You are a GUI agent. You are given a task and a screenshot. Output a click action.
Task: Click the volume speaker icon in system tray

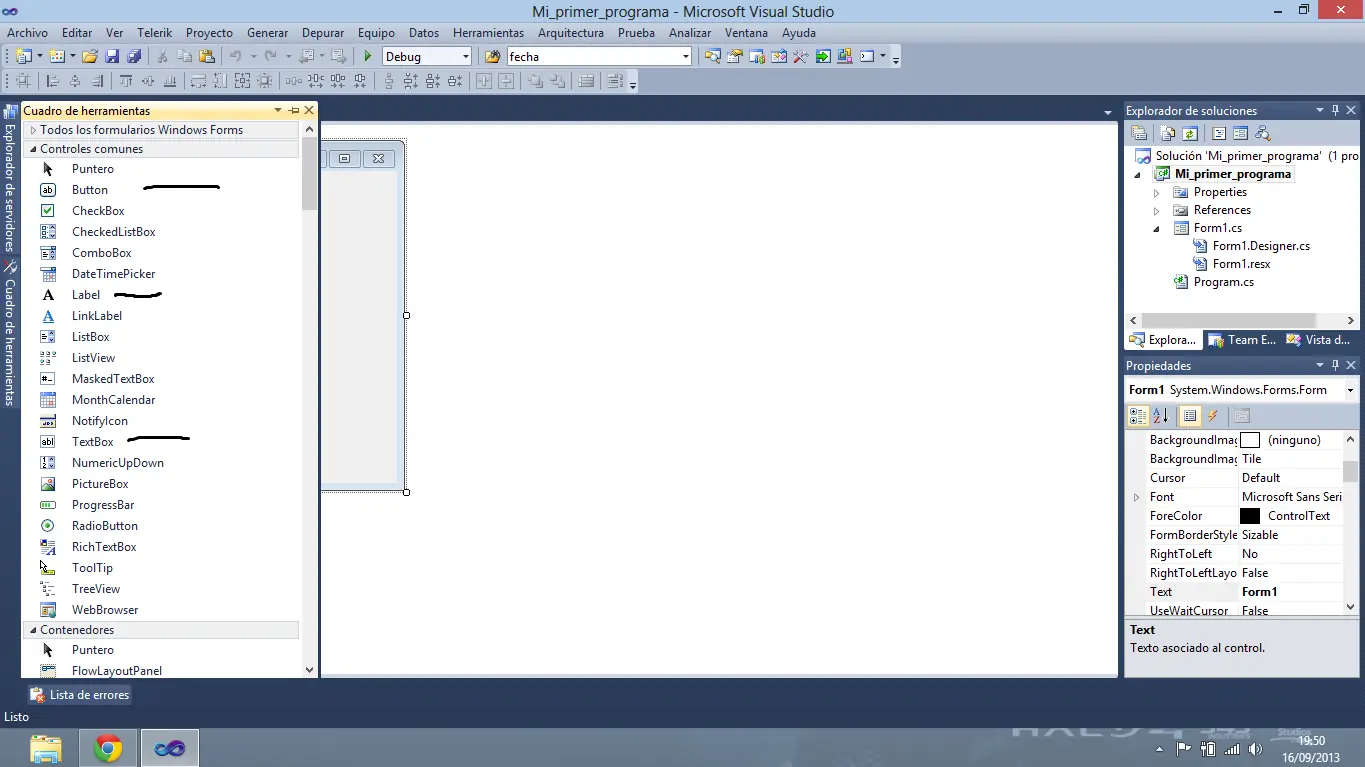[1255, 749]
